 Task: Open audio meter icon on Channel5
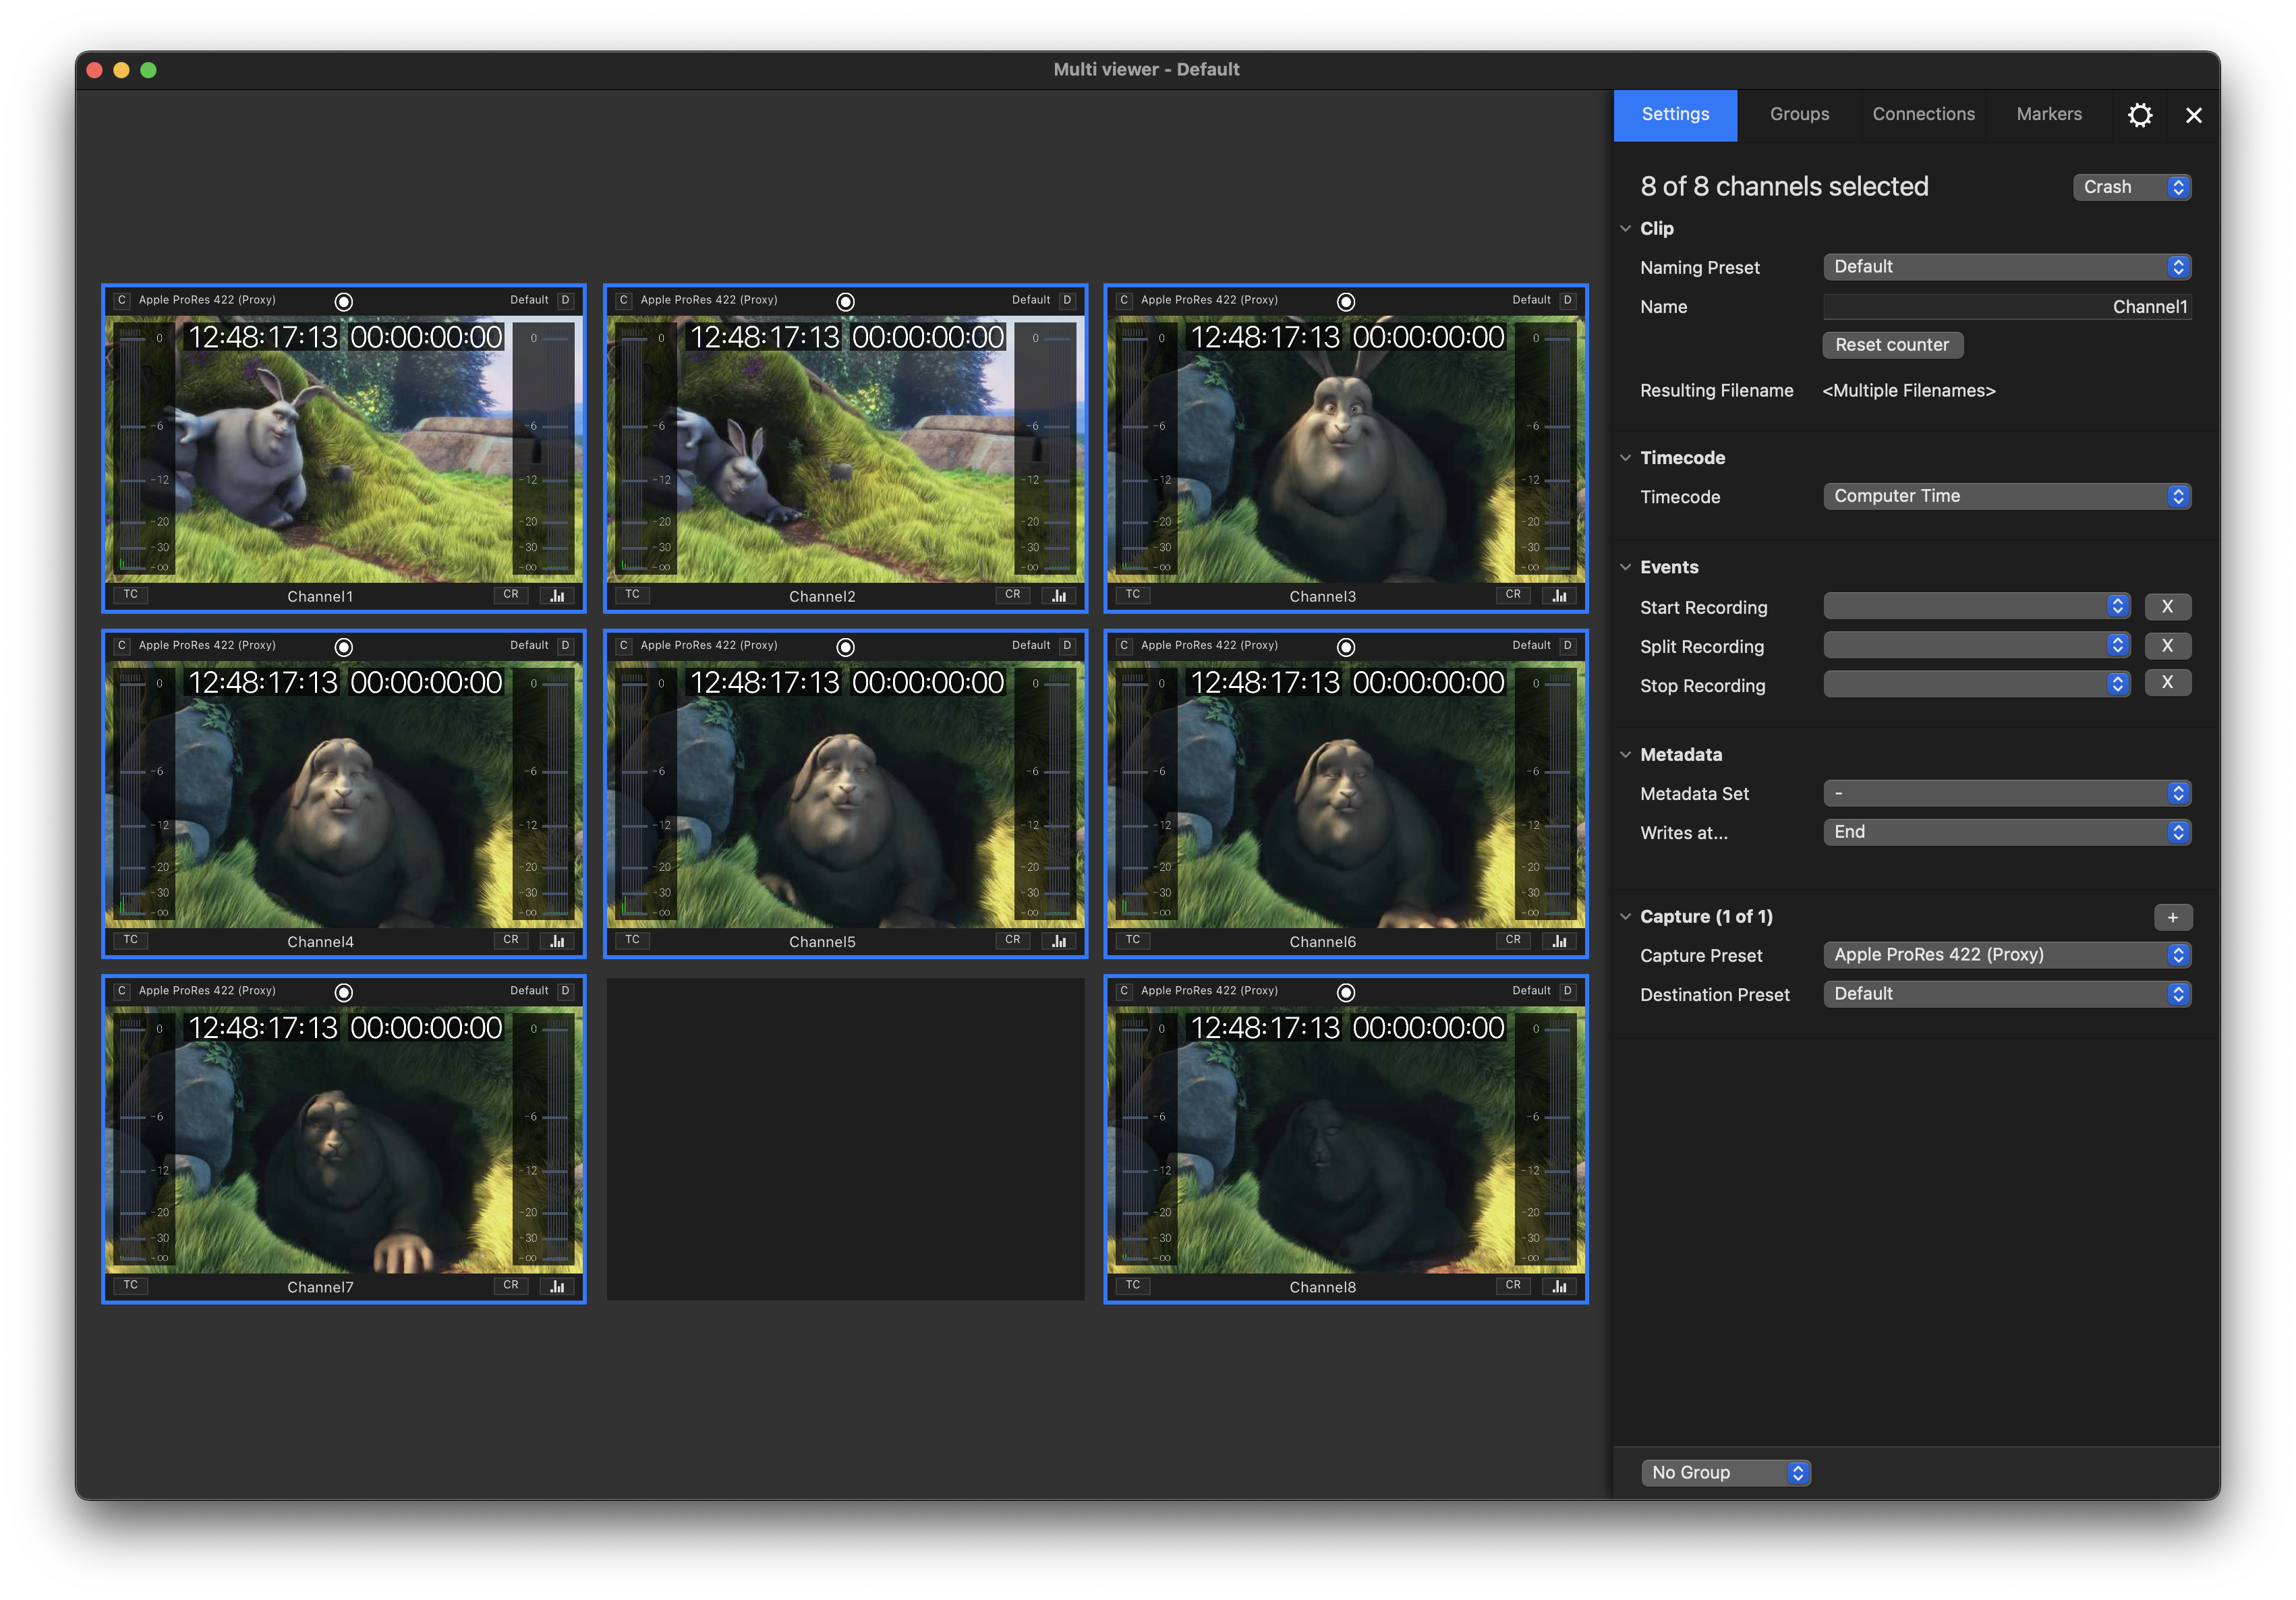click(x=1059, y=941)
